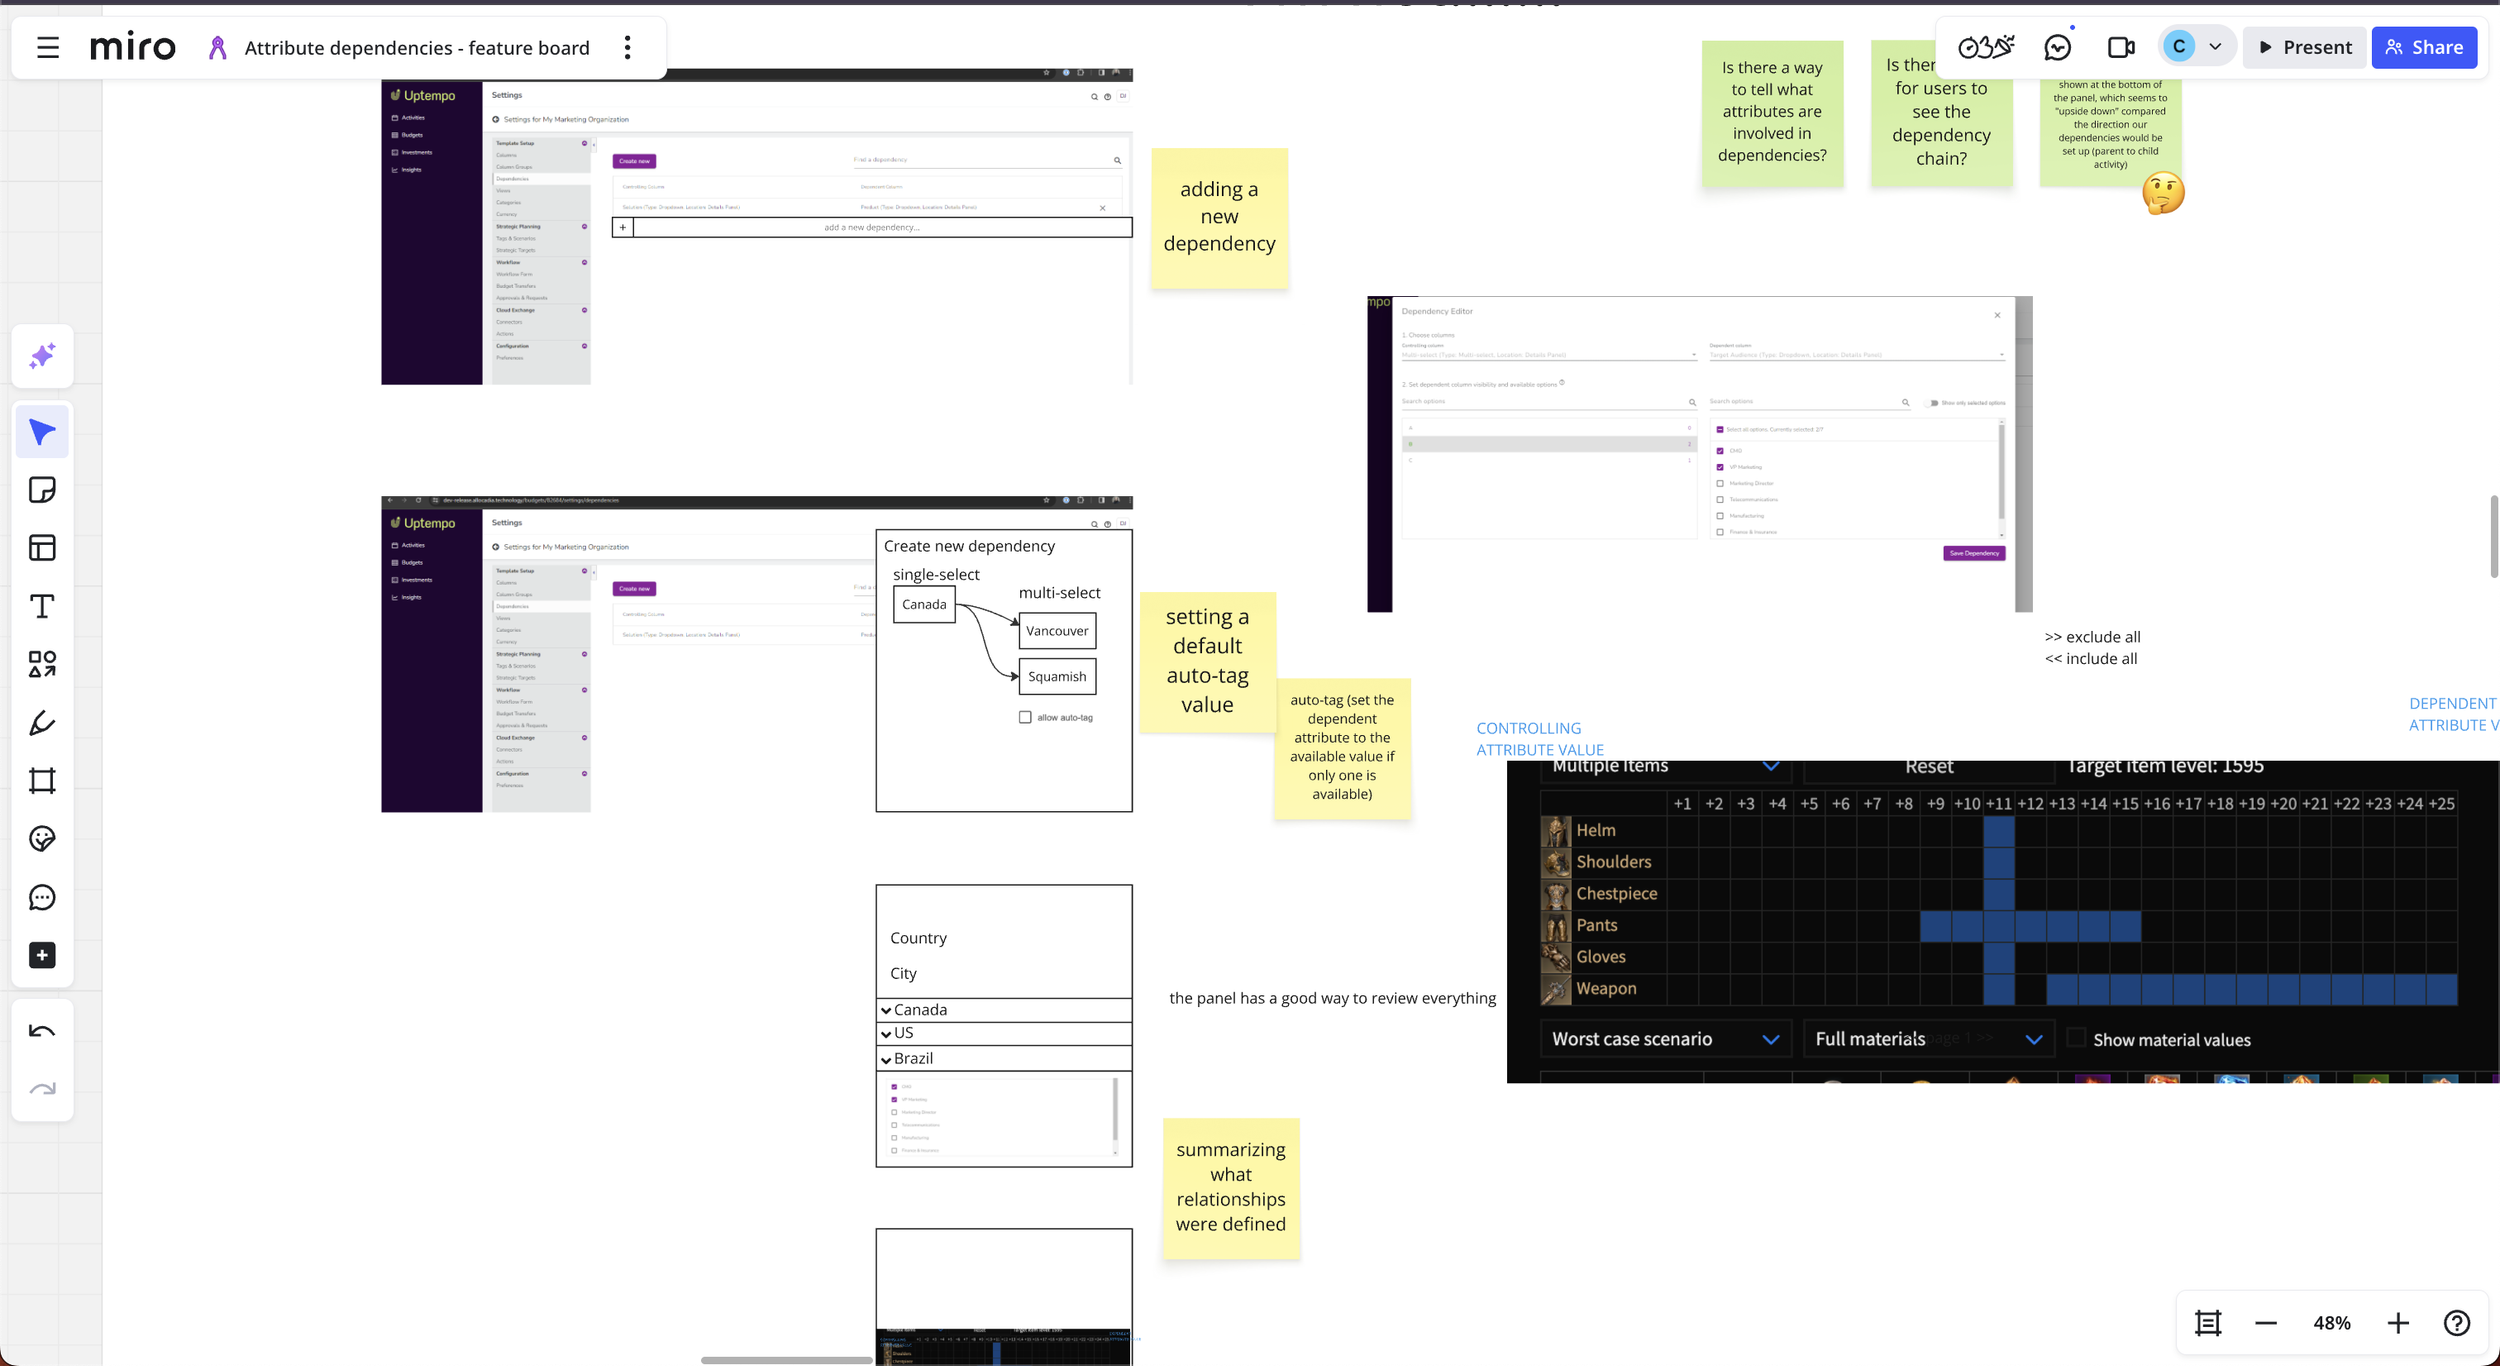The width and height of the screenshot is (2500, 1366).
Task: Check the allow auto-tag checkbox
Action: coord(1025,717)
